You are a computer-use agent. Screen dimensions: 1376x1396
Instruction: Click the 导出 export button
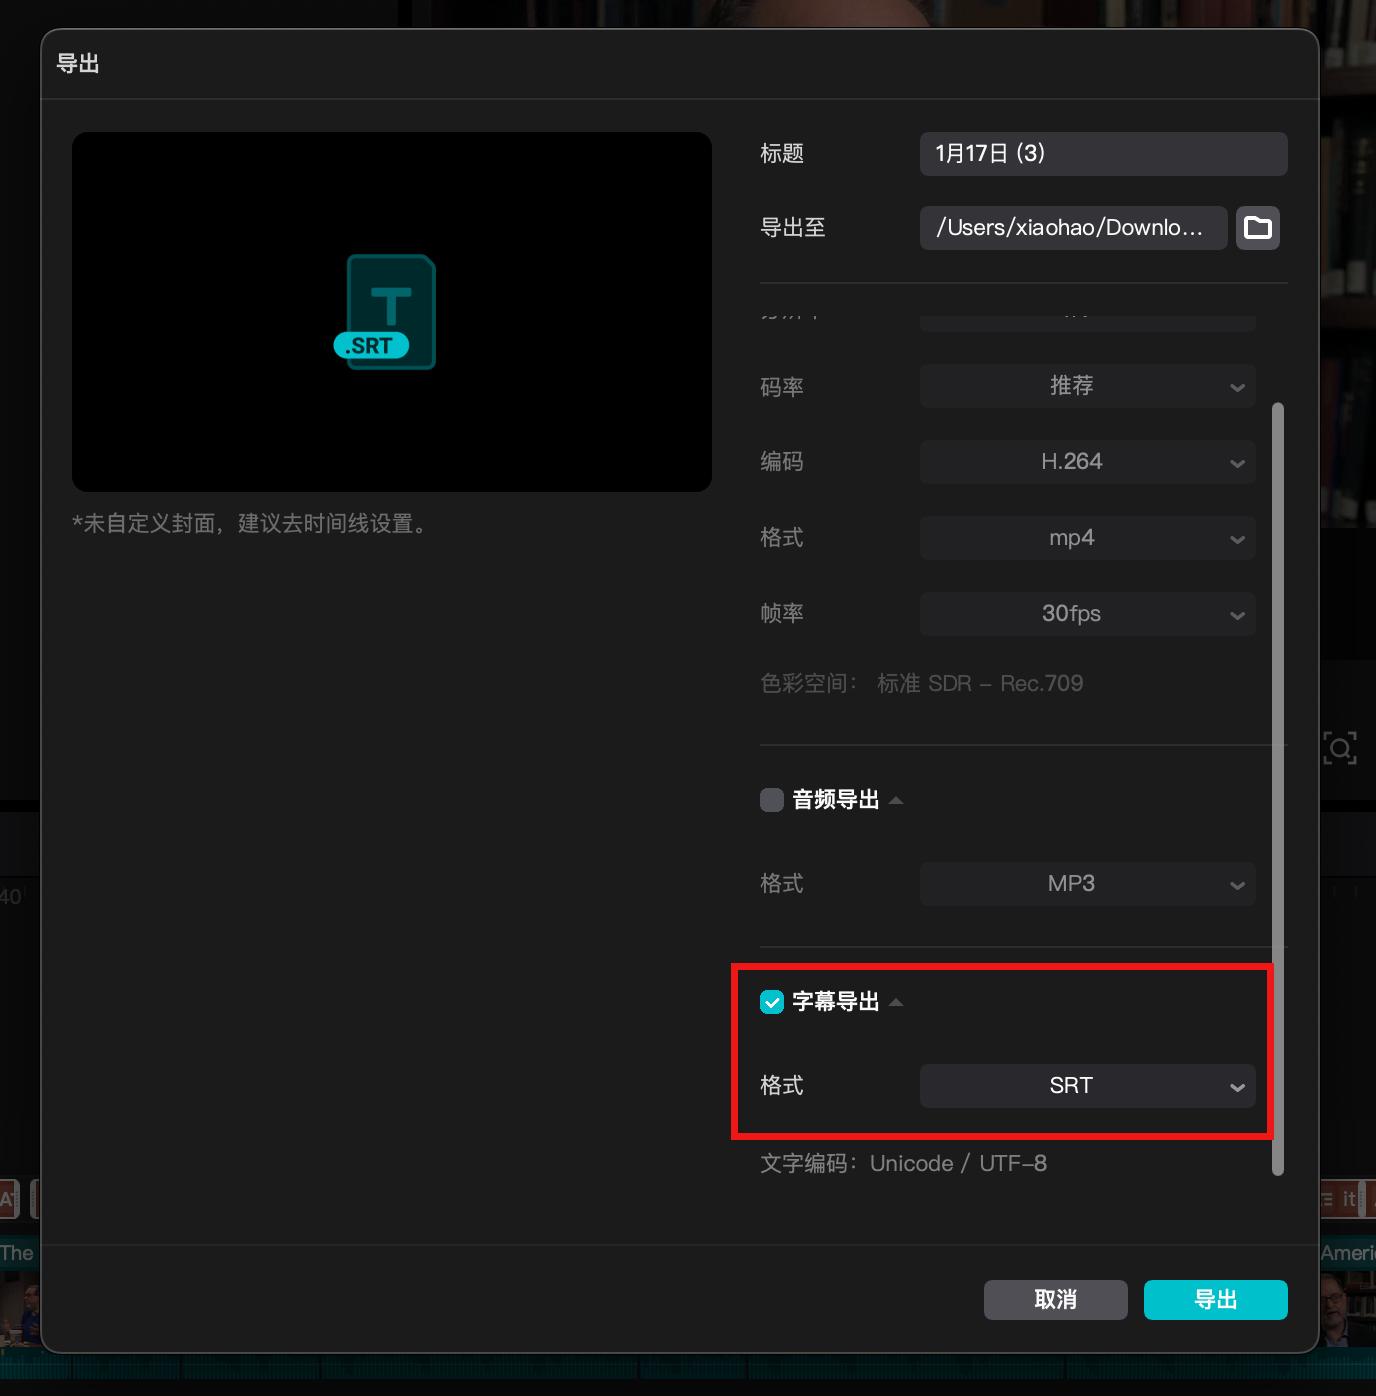[x=1215, y=1299]
